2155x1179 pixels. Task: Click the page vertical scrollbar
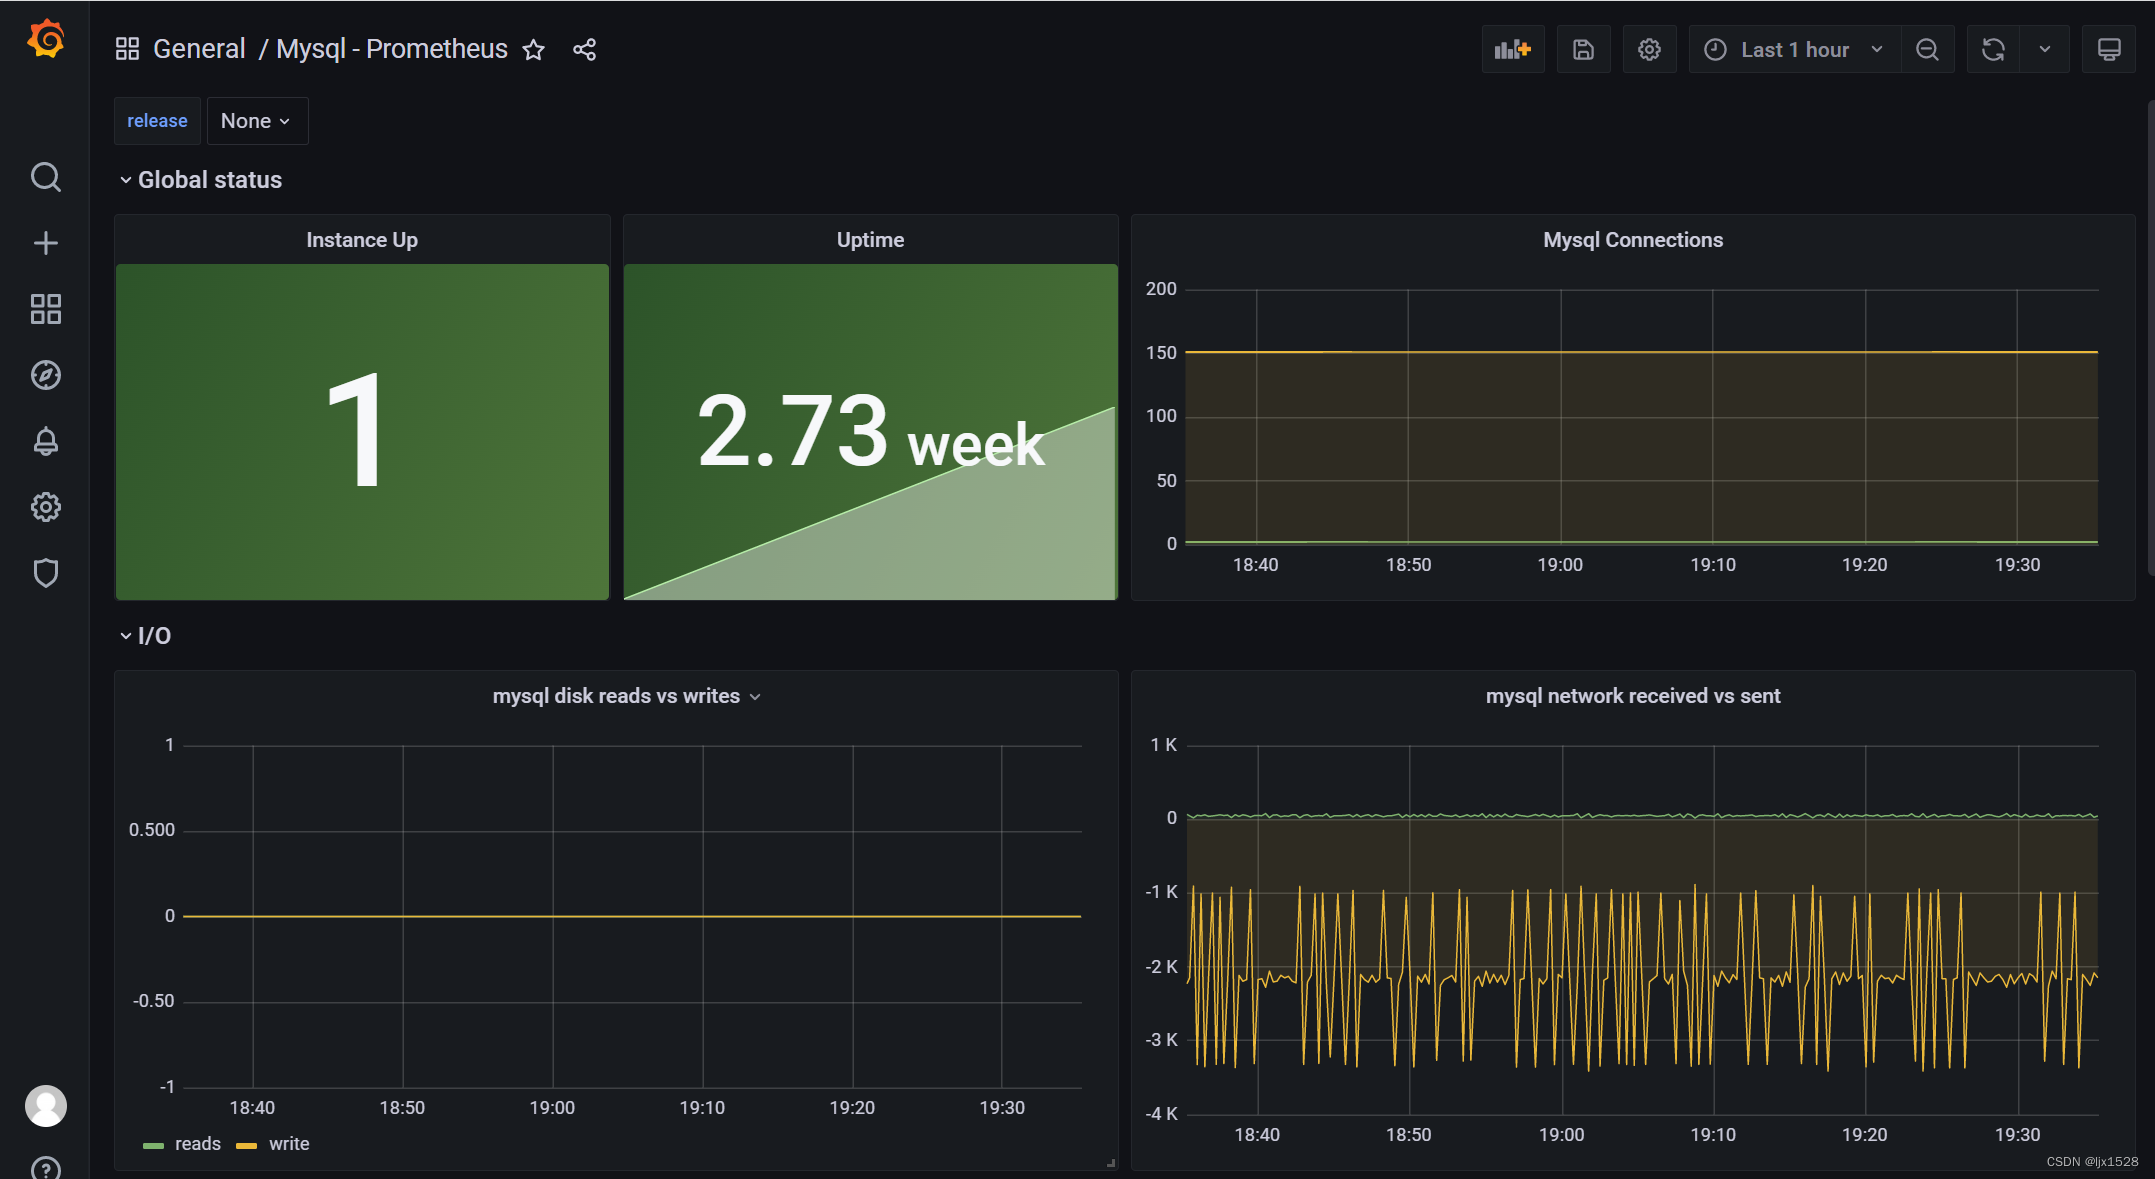pos(2150,338)
